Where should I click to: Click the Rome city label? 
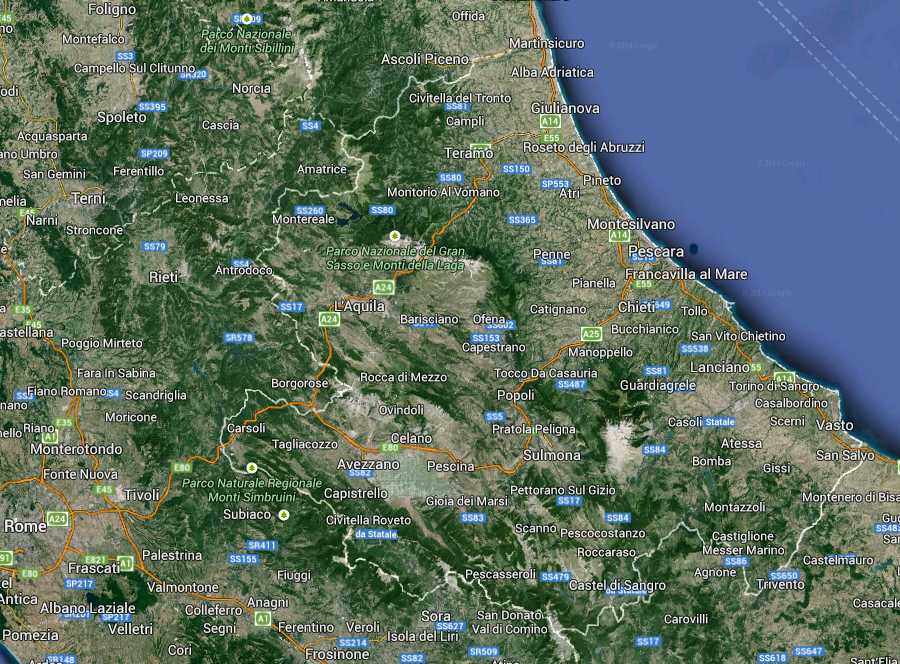25,525
